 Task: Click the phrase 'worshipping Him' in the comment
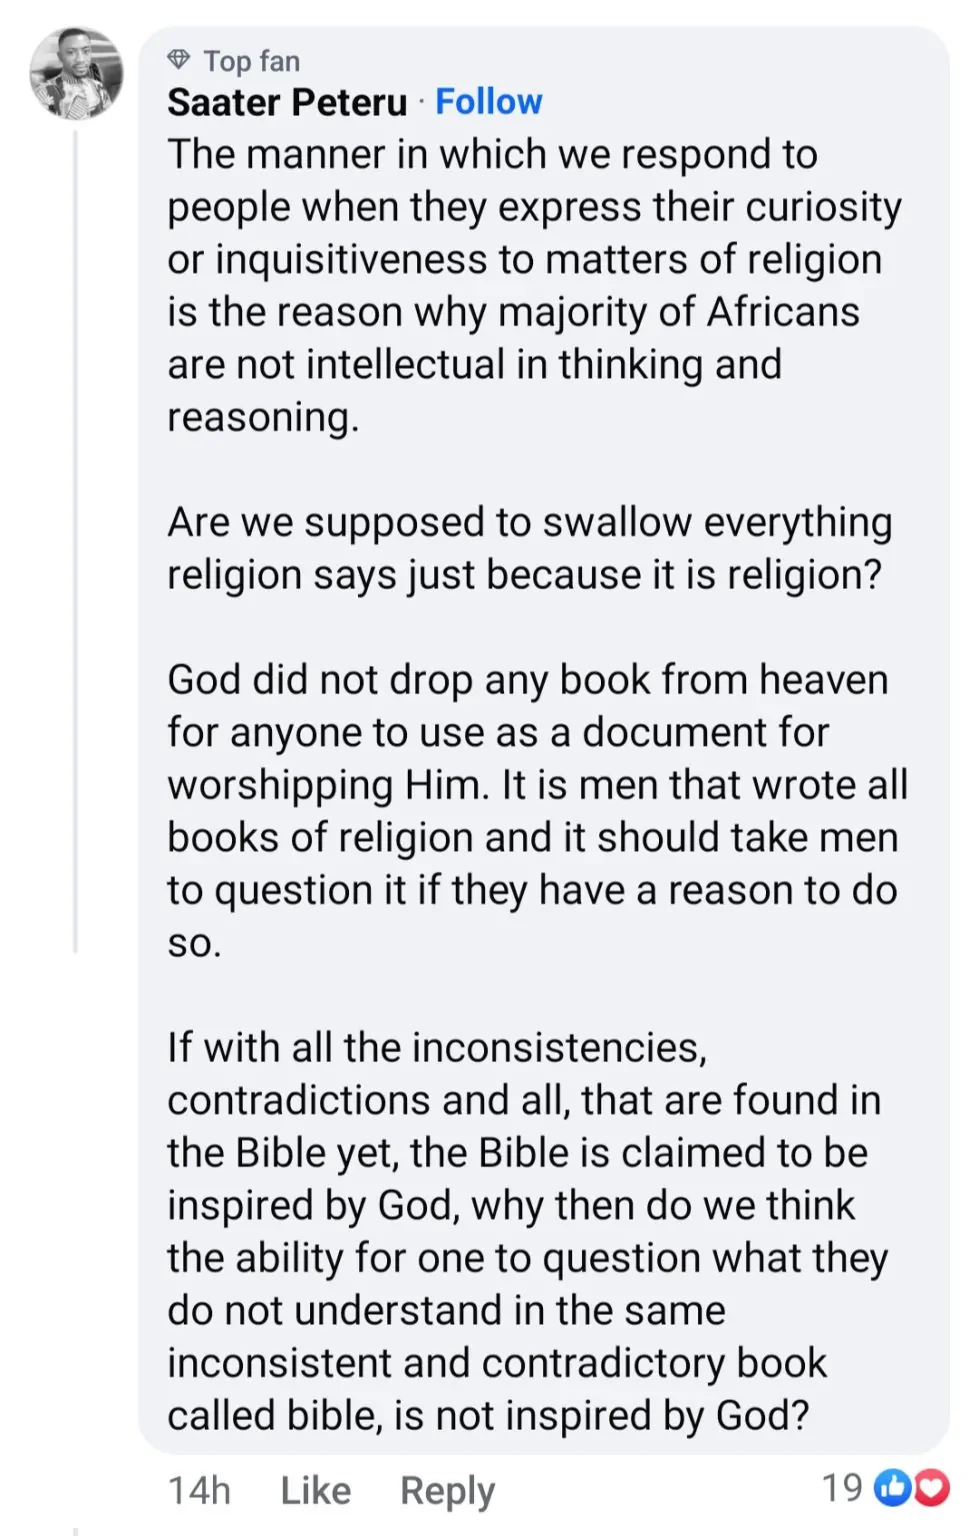pyautogui.click(x=327, y=785)
